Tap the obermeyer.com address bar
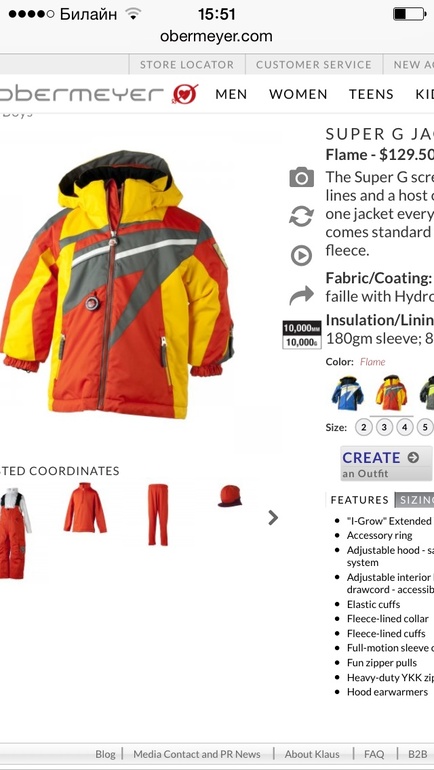The image size is (434, 770). point(216,36)
